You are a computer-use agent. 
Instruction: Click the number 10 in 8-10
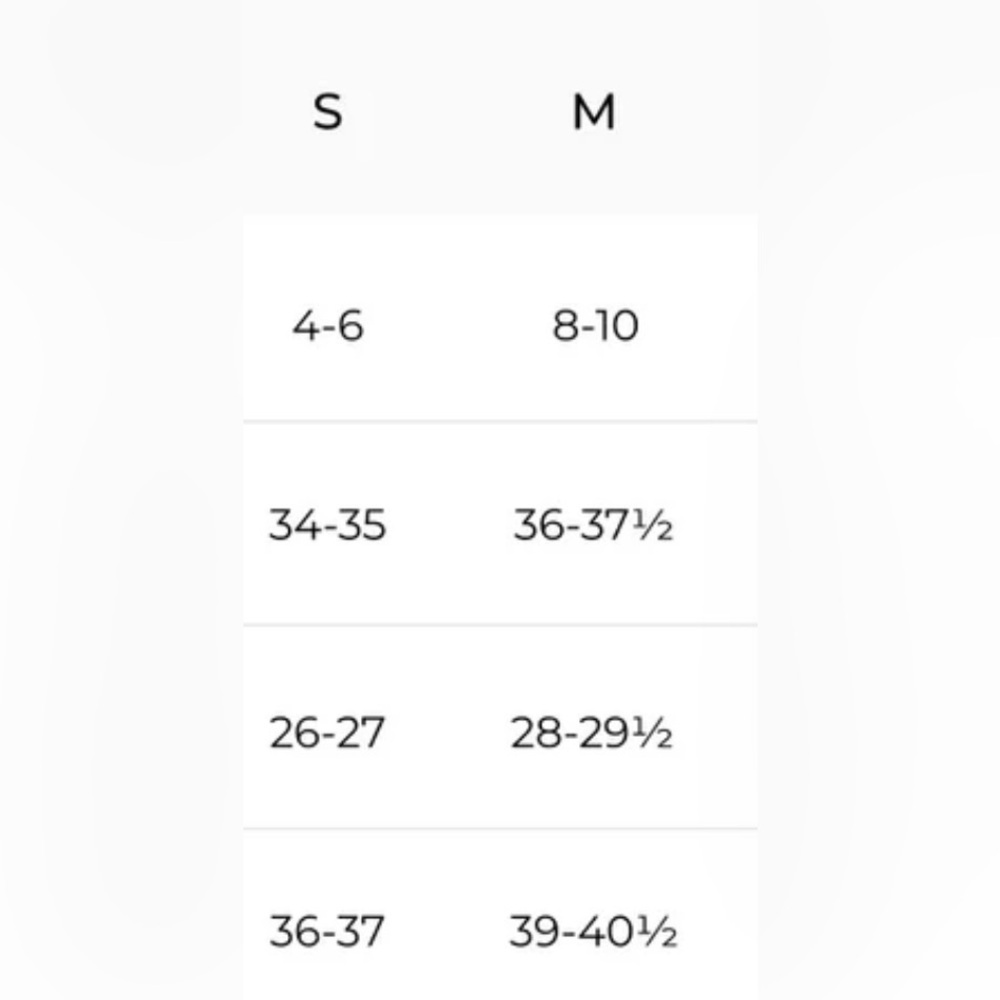coord(618,326)
